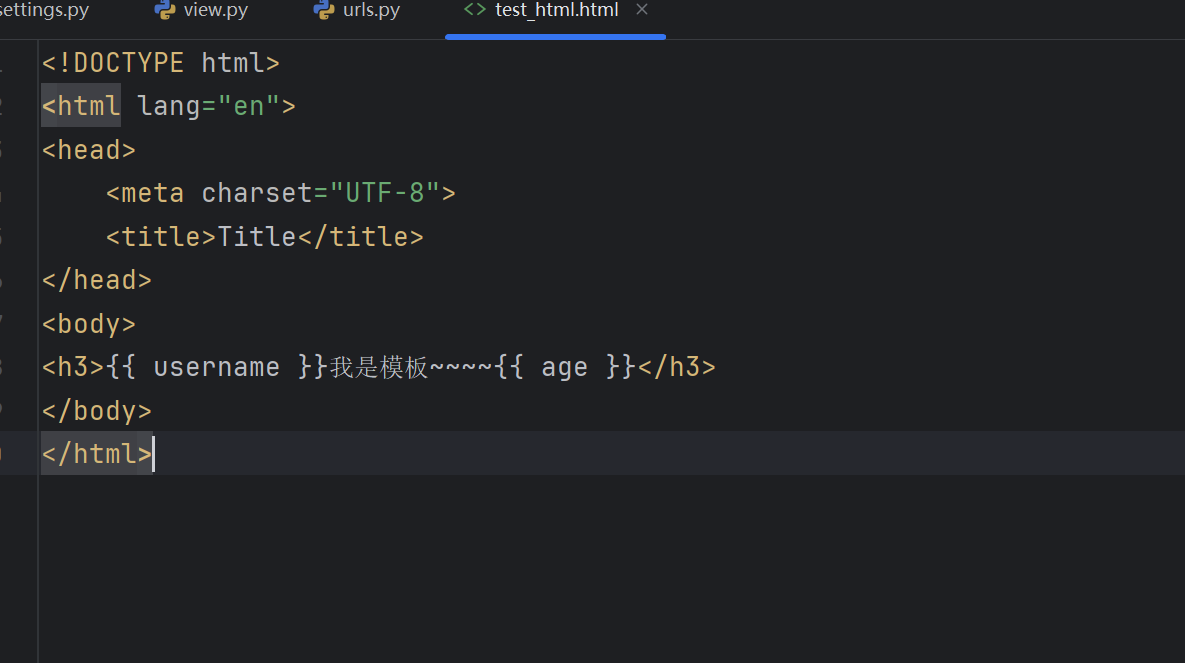Select the test_html.html tab label
This screenshot has width=1185, height=663.
(556, 11)
